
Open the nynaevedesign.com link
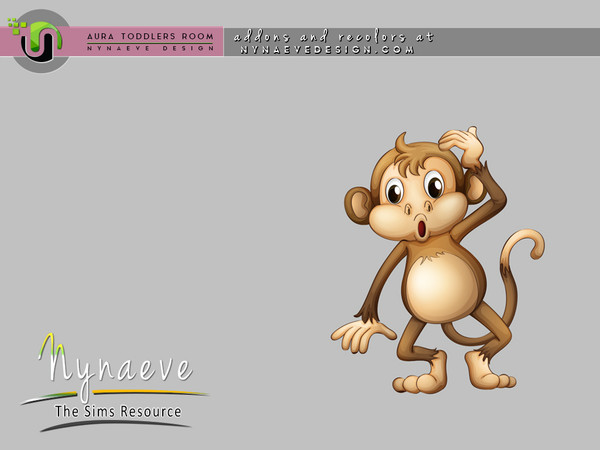coord(328,50)
